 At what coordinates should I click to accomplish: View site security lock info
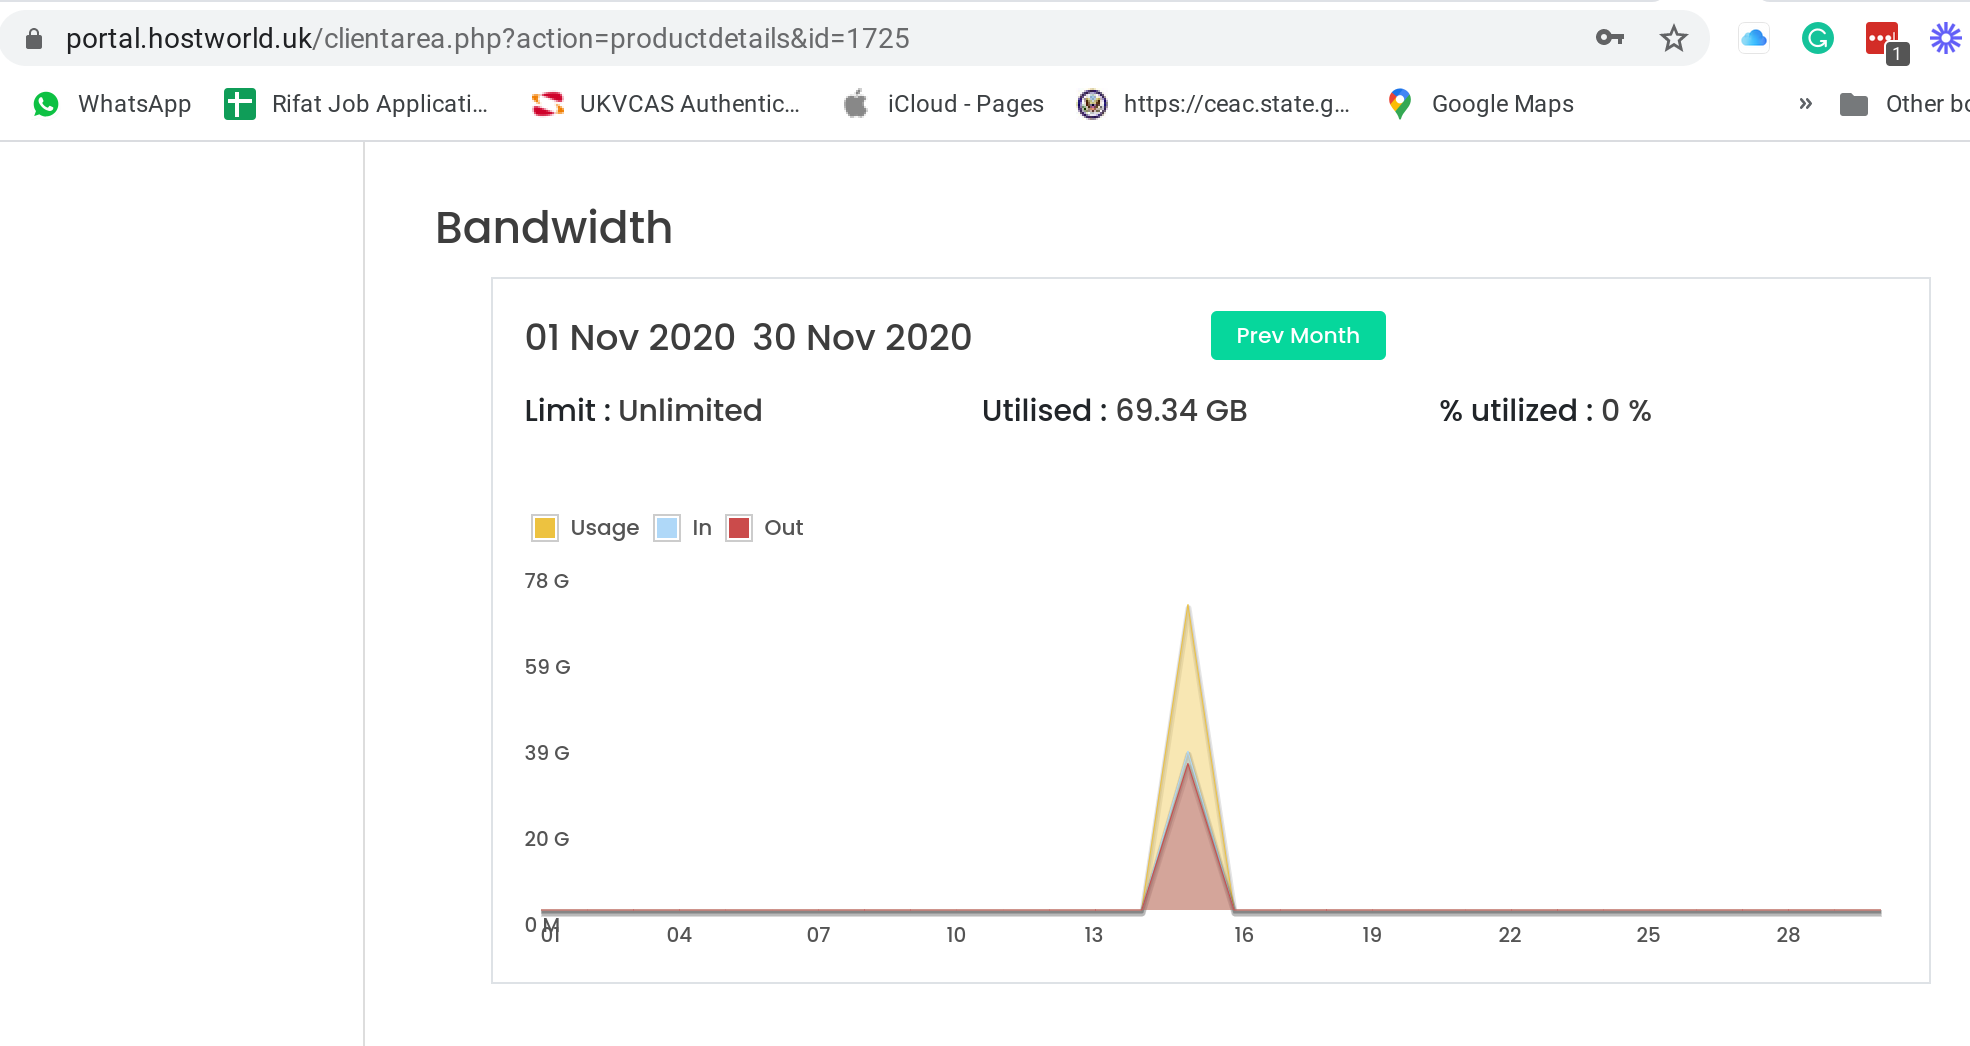click(x=34, y=39)
